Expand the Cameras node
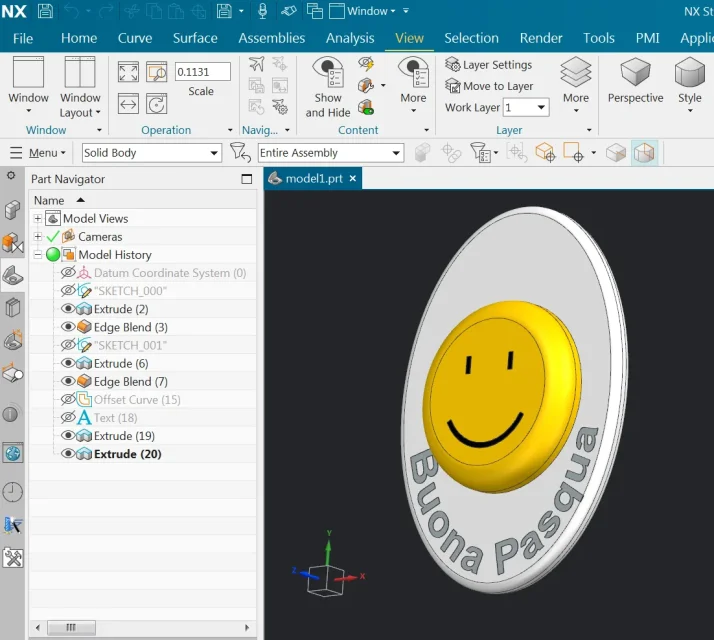Screen dimensions: 714x640 click(x=38, y=236)
